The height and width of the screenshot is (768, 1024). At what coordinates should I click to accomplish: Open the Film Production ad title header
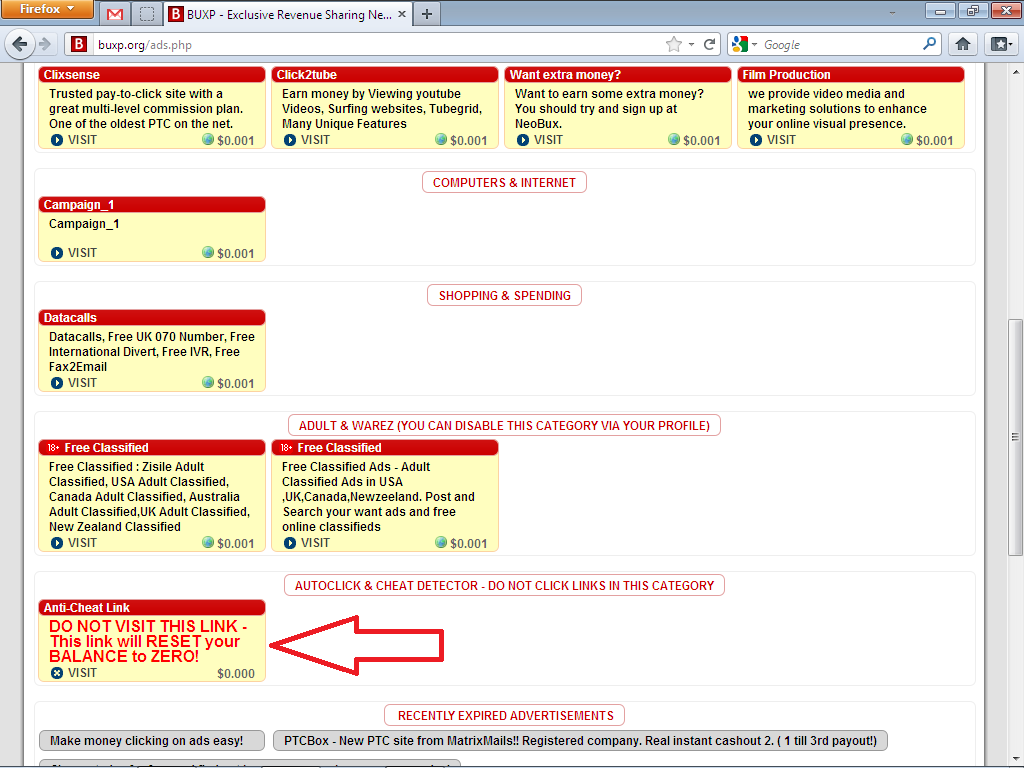851,74
